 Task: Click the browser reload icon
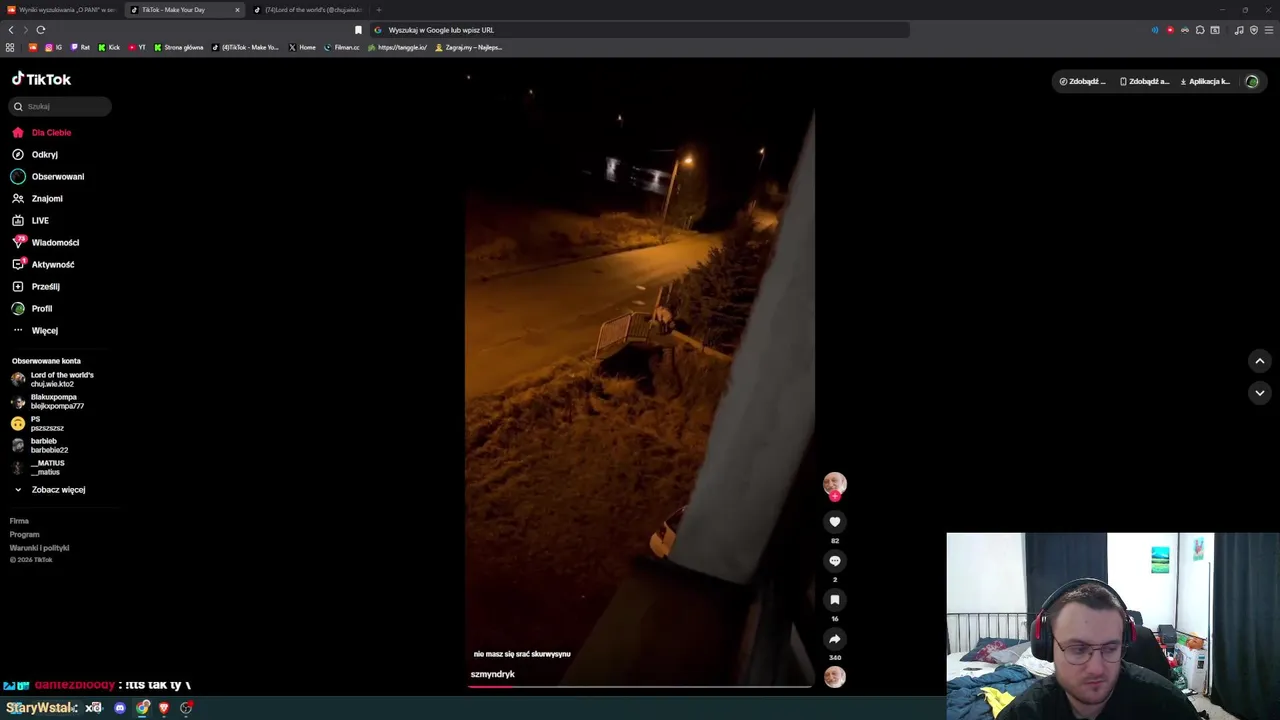tap(40, 30)
